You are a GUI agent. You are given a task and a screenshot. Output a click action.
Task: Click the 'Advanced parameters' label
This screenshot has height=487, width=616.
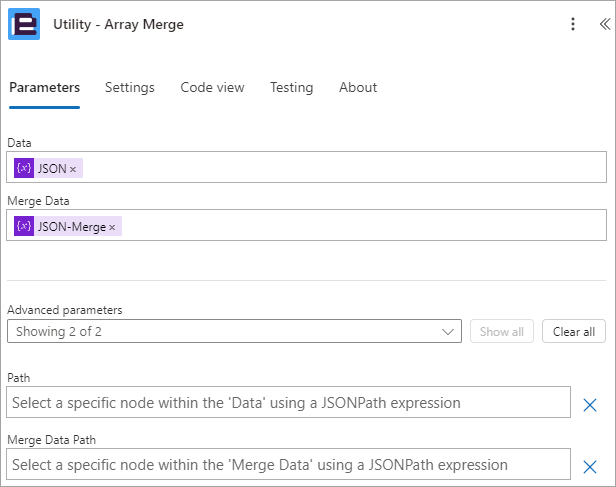click(65, 310)
